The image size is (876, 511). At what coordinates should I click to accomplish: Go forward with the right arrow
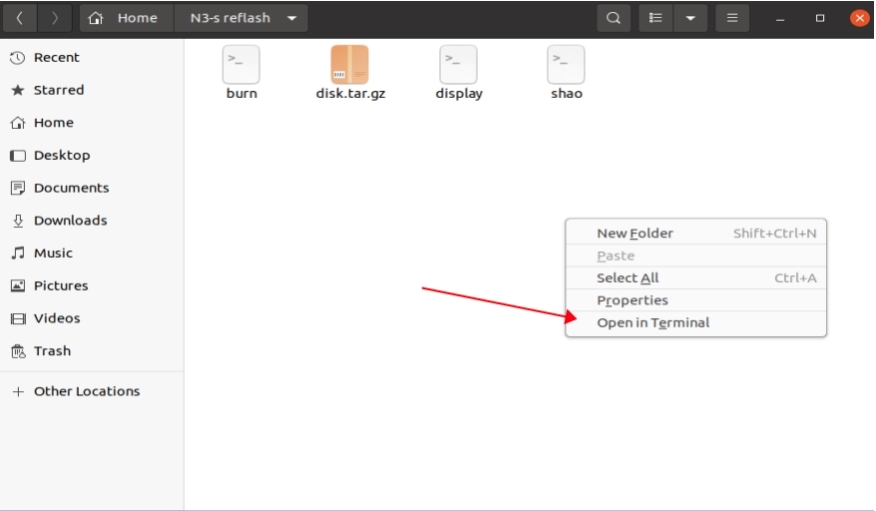click(54, 18)
